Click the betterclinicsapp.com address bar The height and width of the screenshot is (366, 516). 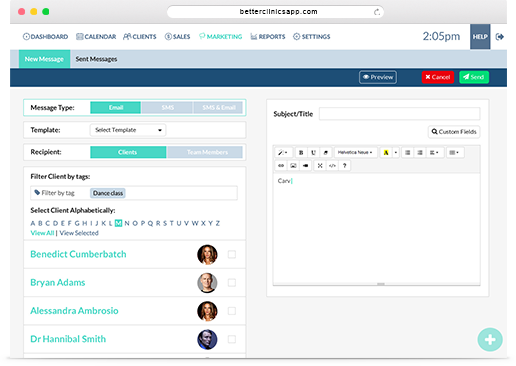click(275, 12)
